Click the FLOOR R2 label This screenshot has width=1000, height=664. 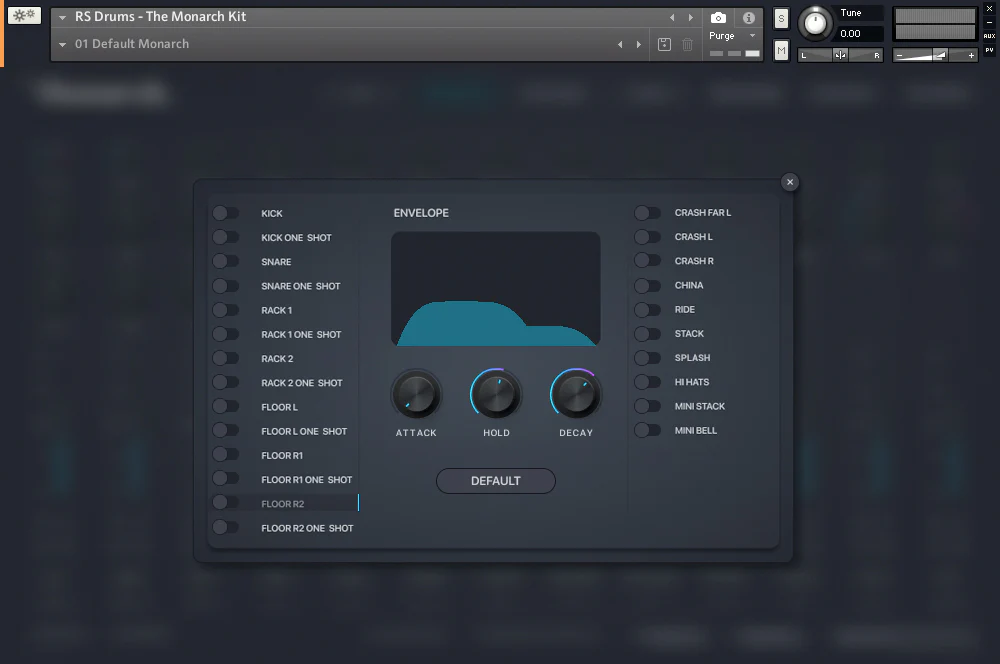[283, 504]
